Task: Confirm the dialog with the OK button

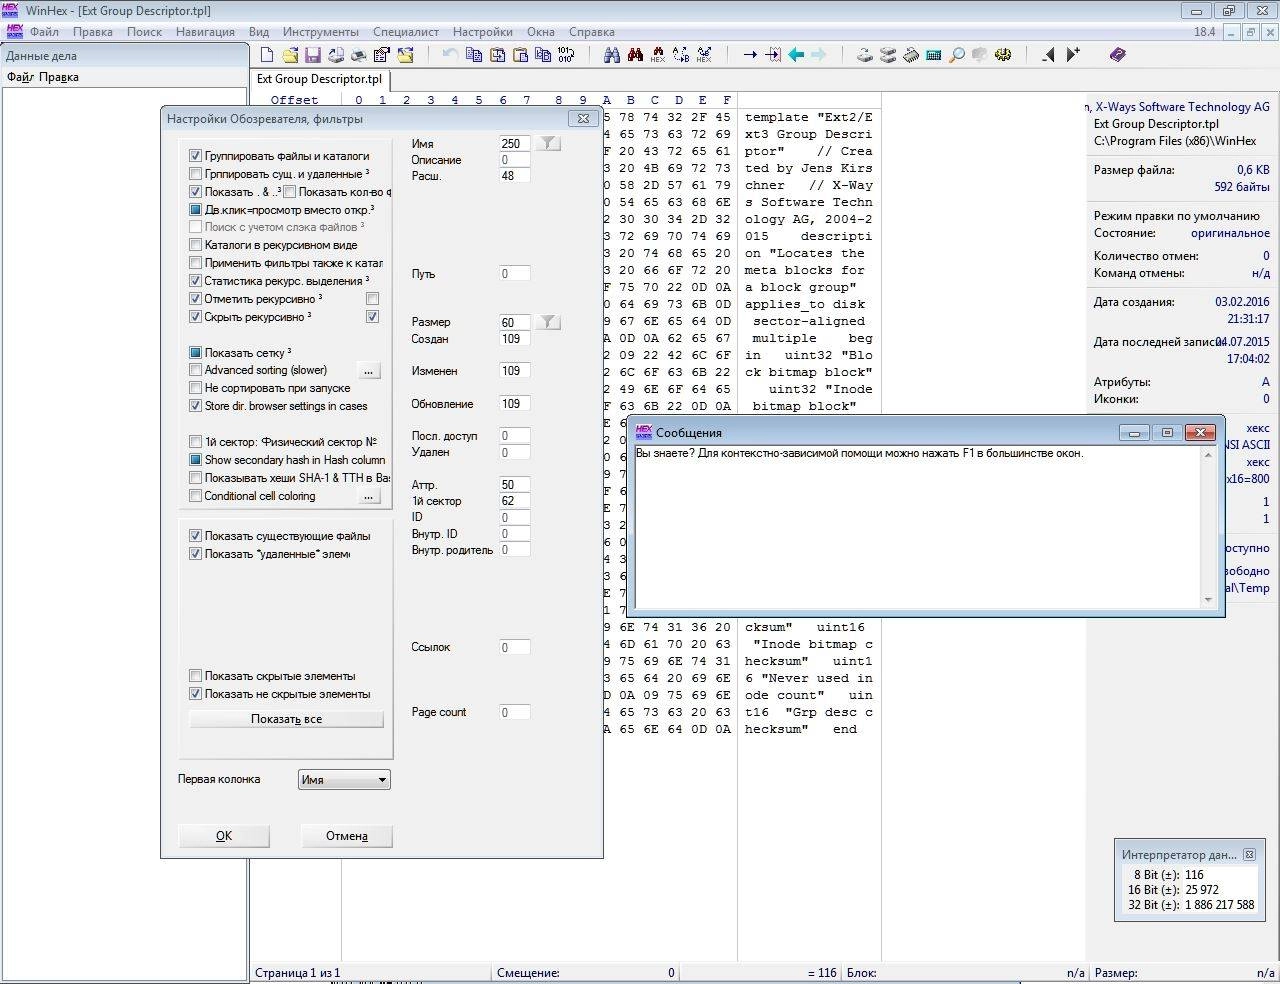Action: point(224,836)
